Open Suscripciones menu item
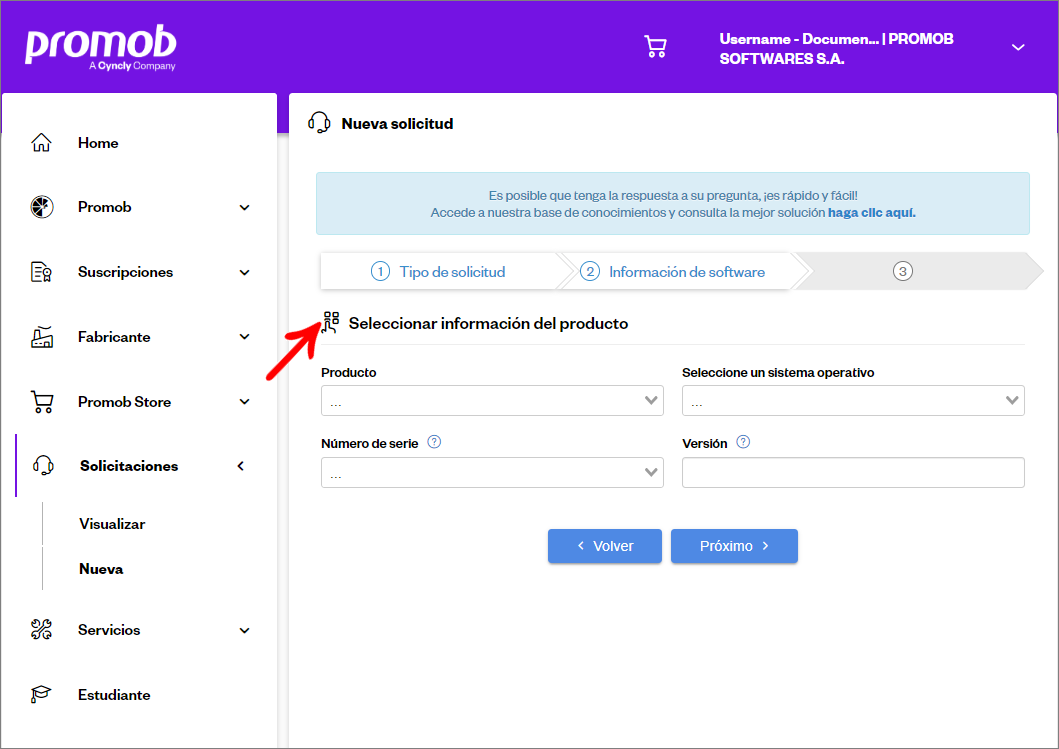 click(126, 272)
